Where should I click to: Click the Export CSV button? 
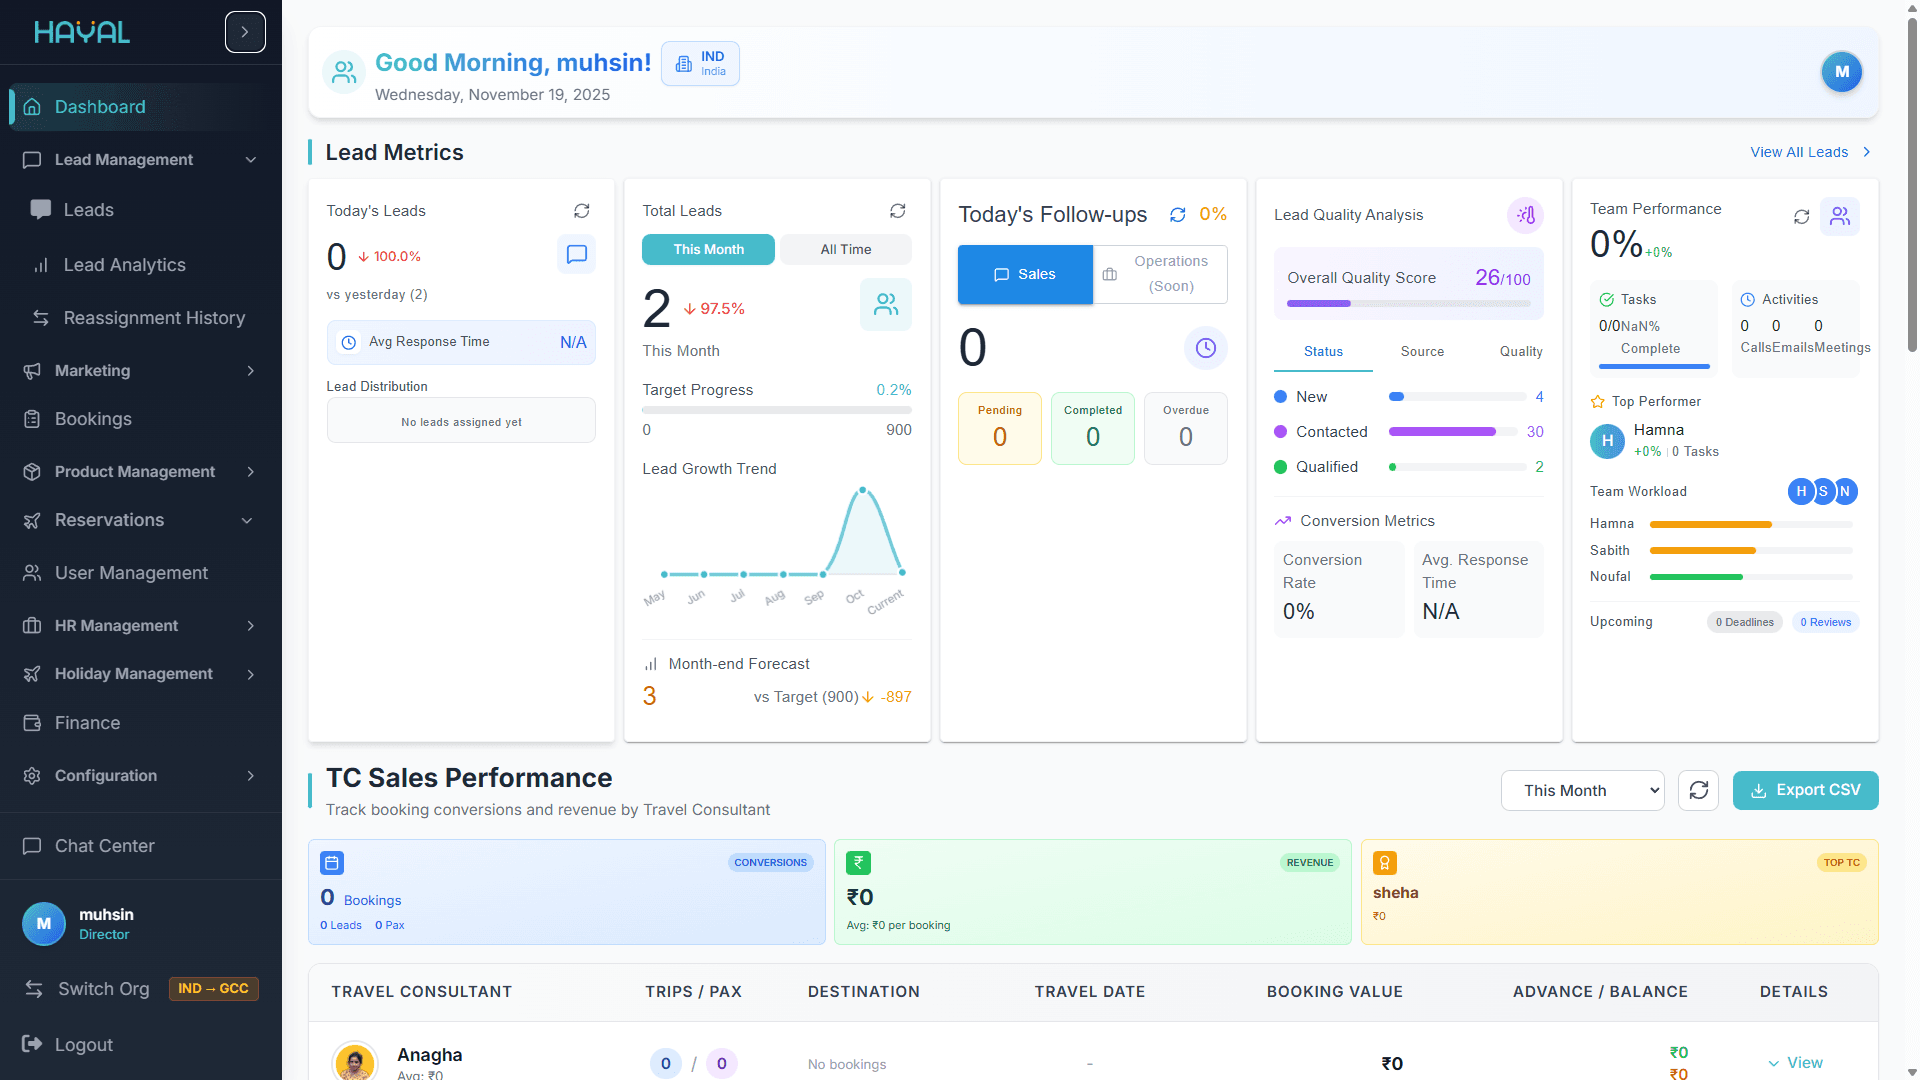click(x=1805, y=790)
